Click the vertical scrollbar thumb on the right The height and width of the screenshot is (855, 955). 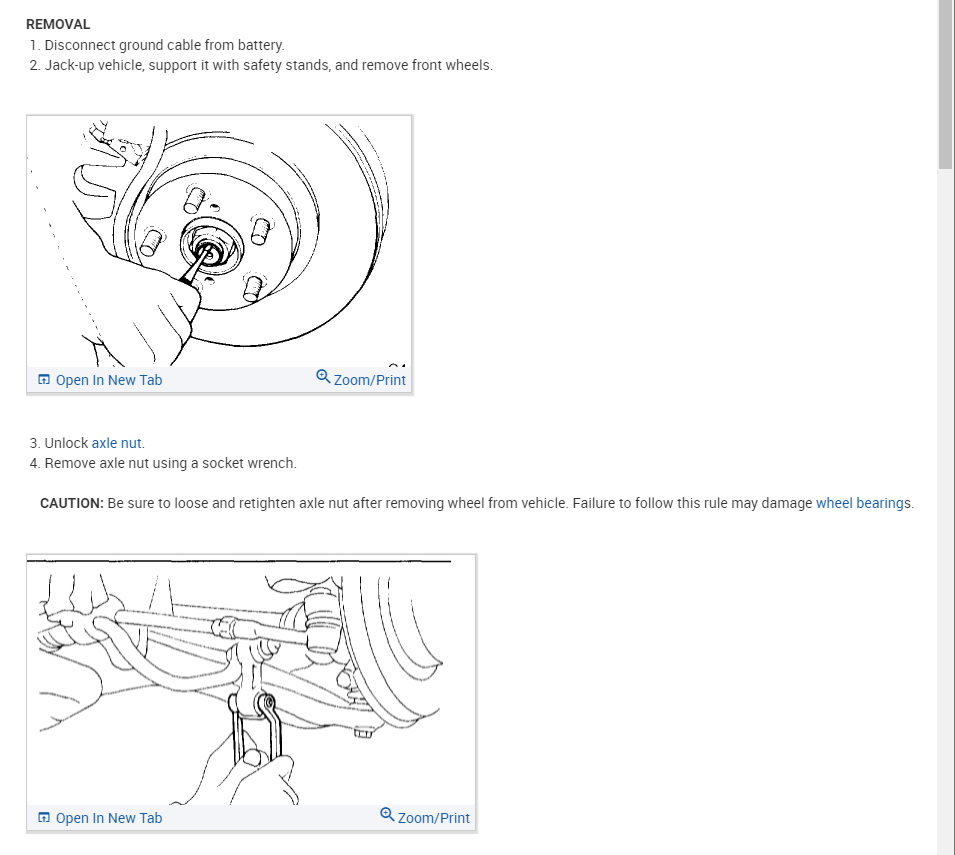(x=946, y=84)
